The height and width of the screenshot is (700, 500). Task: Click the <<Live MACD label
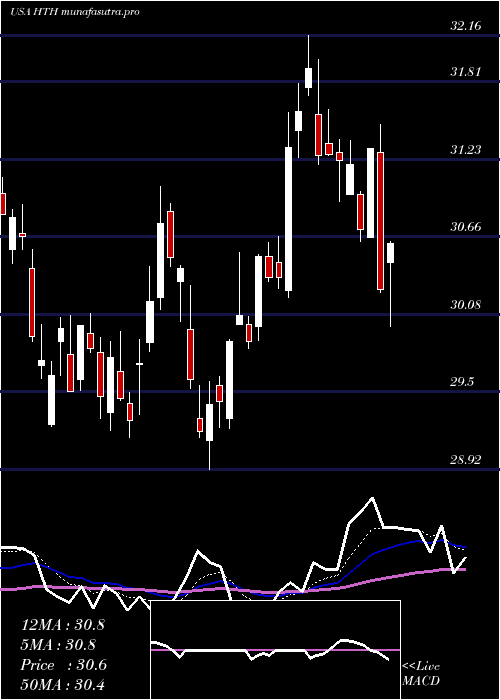pos(421,673)
